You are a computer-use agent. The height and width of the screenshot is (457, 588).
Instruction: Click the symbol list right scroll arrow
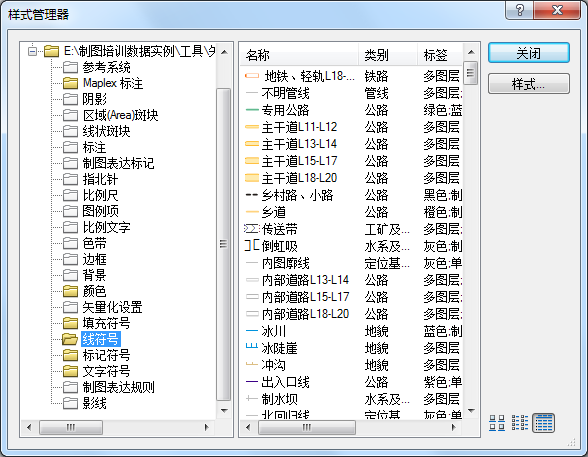[x=454, y=427]
